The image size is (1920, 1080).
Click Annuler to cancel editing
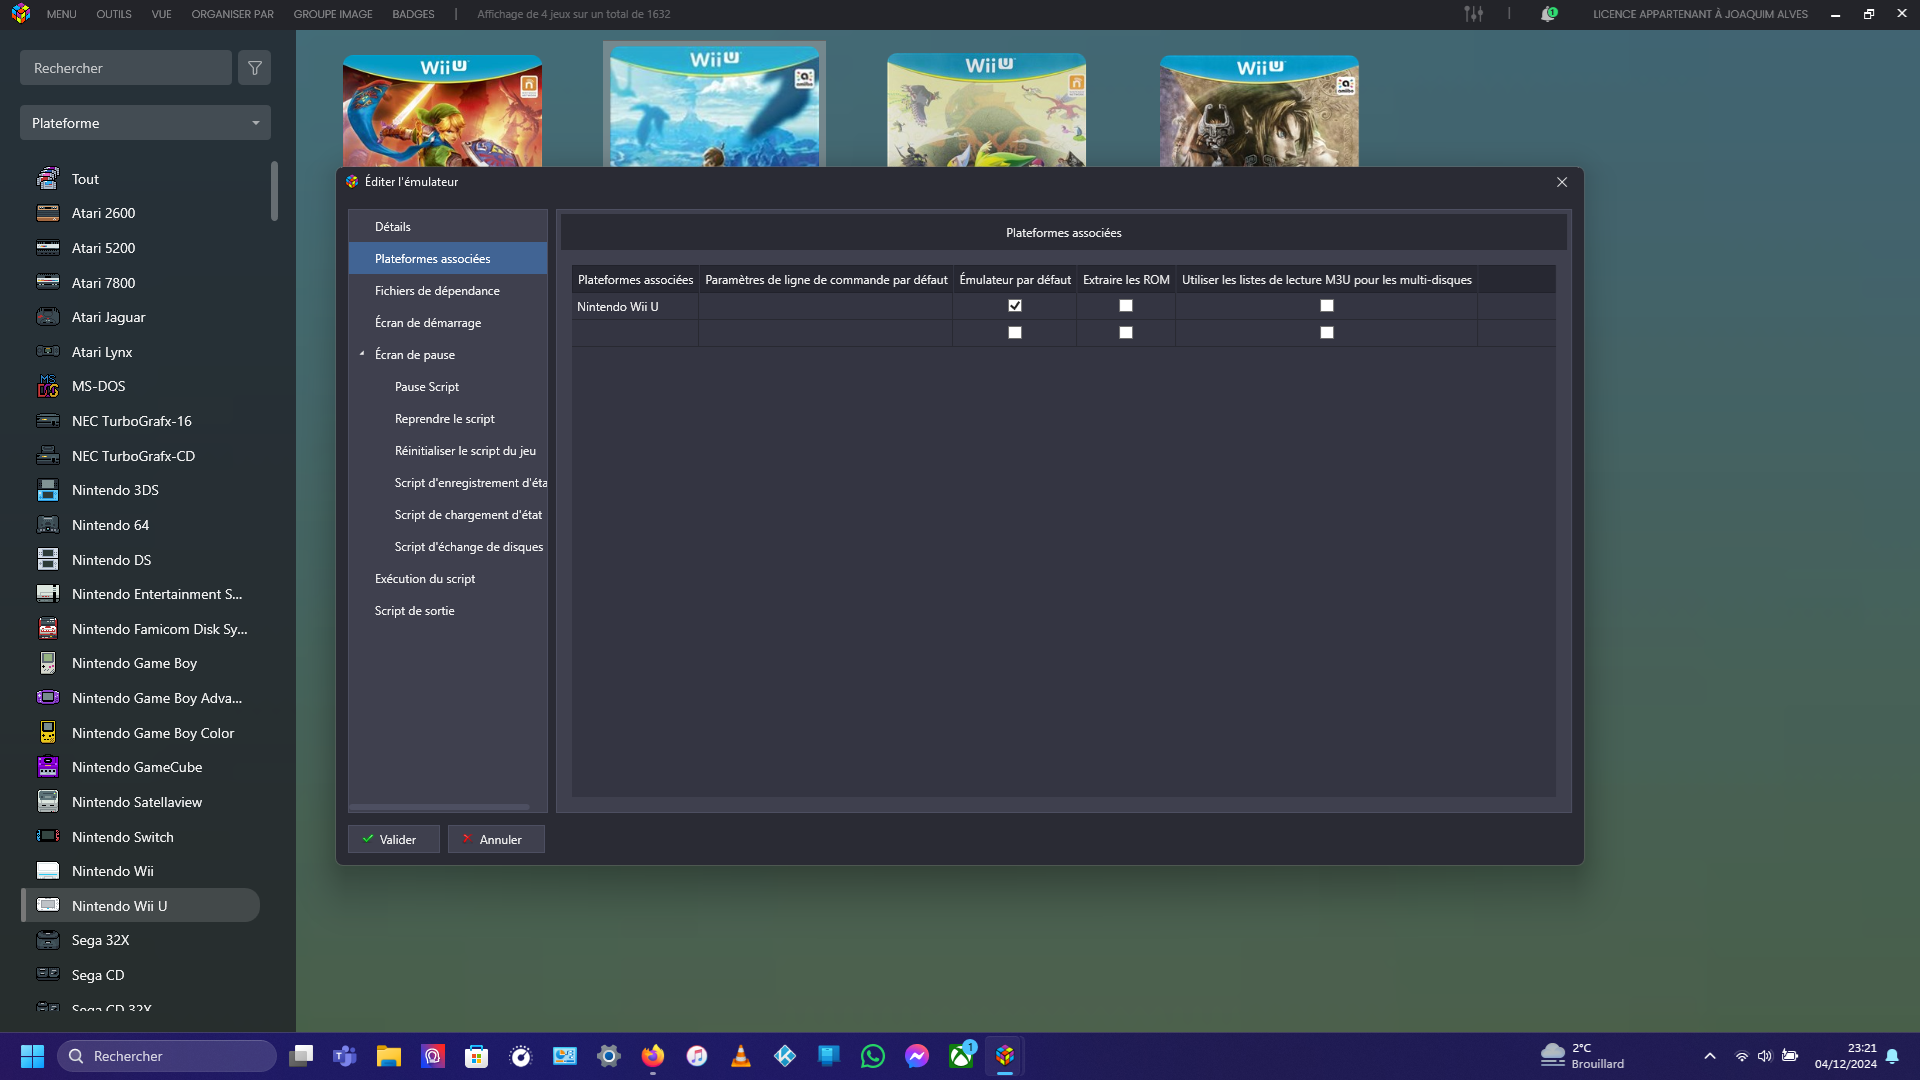point(496,839)
